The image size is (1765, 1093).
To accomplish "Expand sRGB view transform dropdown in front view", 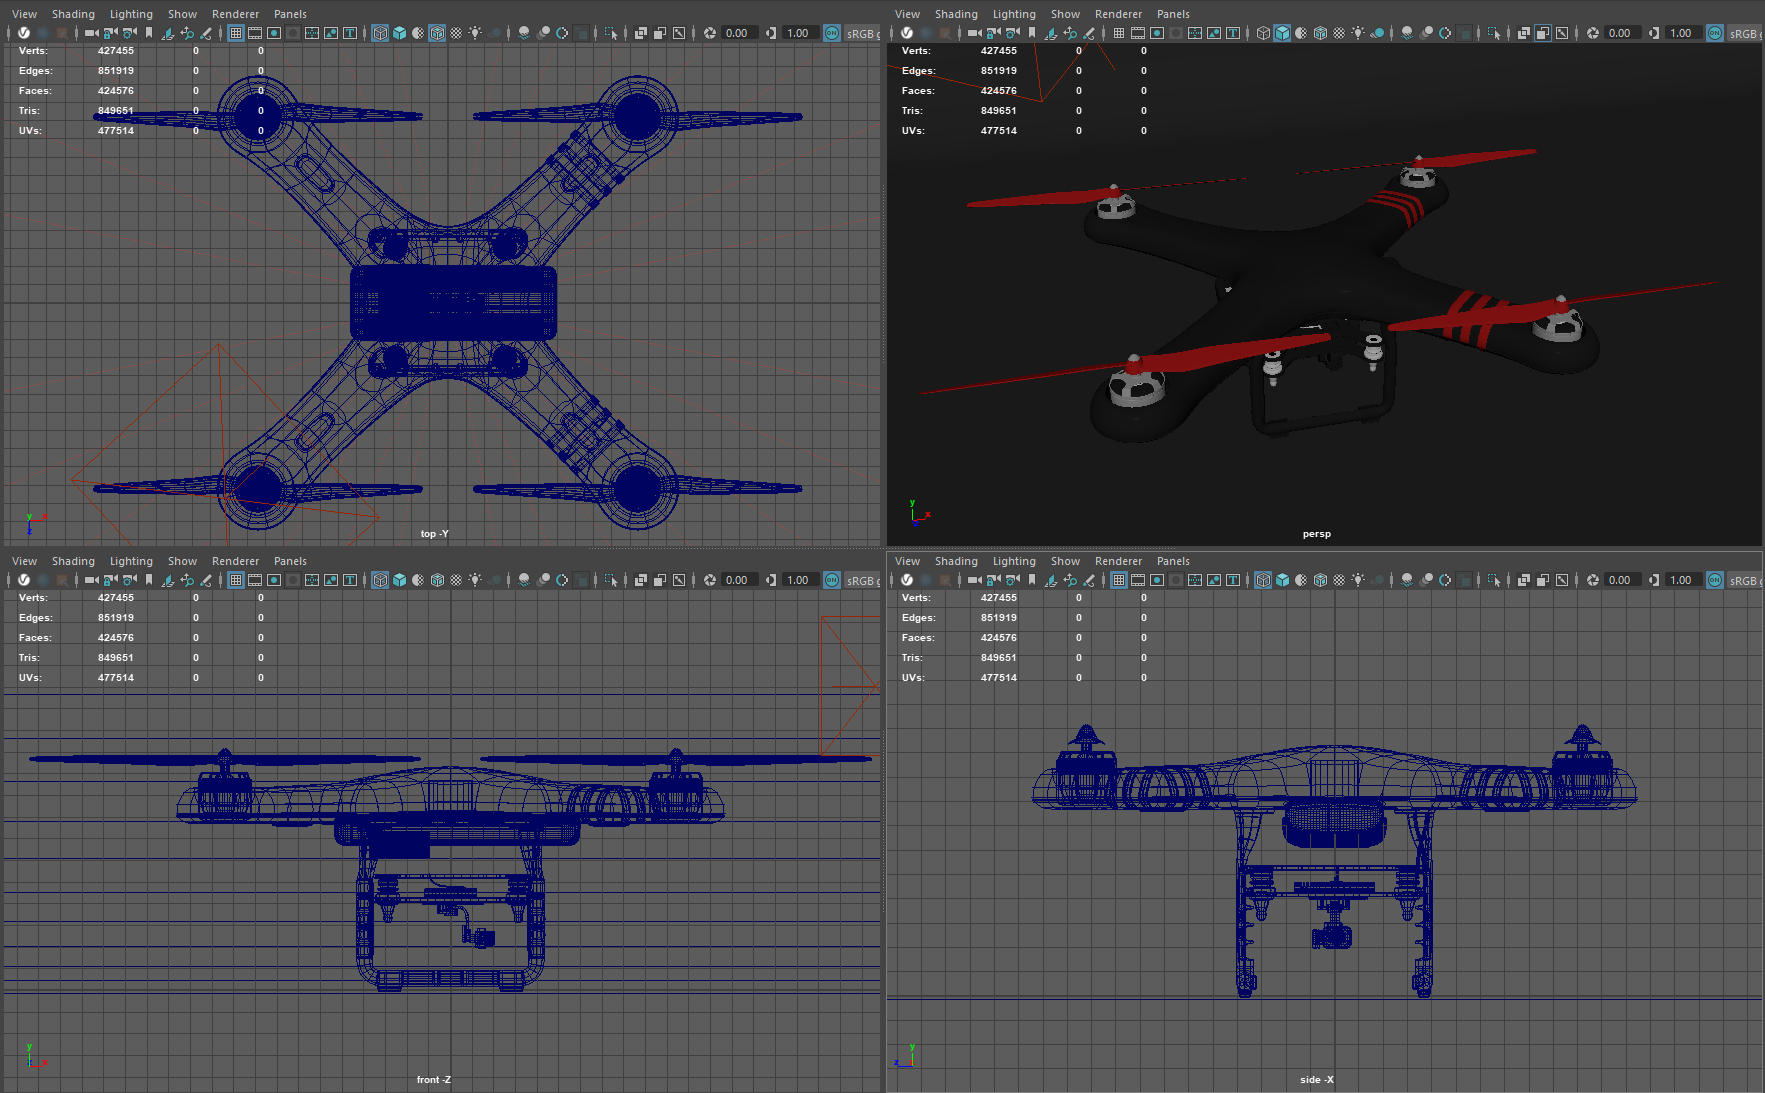I will tap(861, 580).
